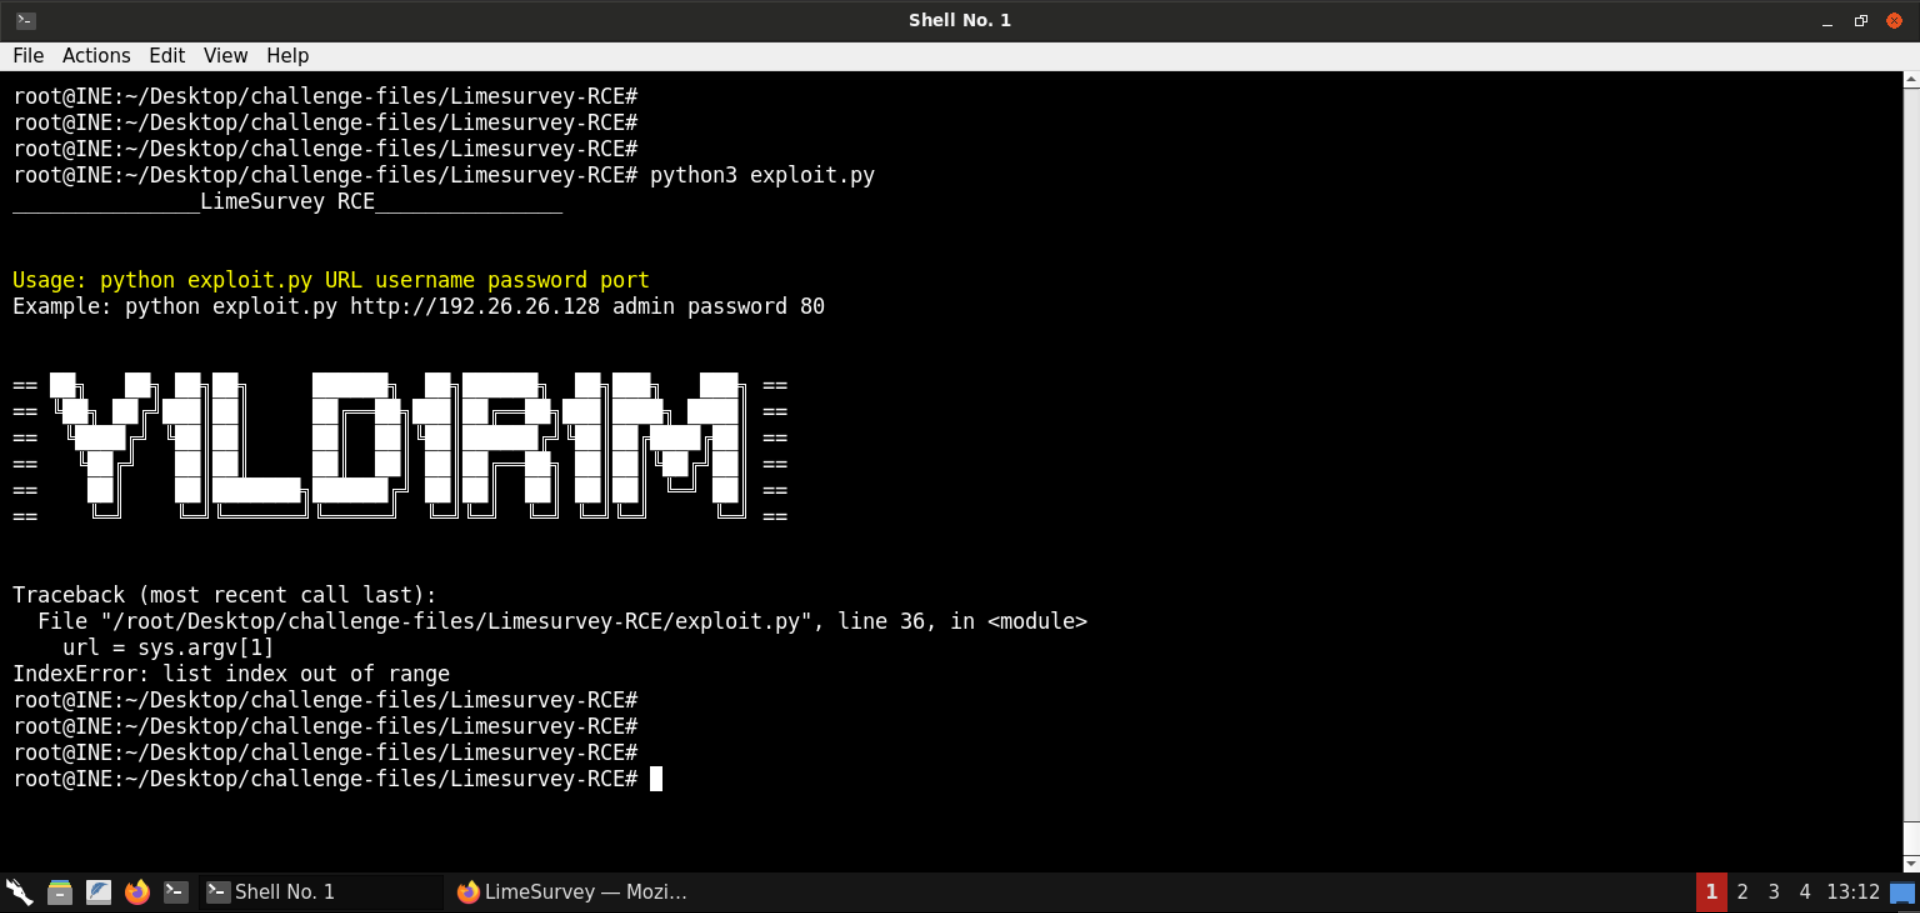
Task: Click the 'line 36, in <module>' text
Action: tap(962, 621)
